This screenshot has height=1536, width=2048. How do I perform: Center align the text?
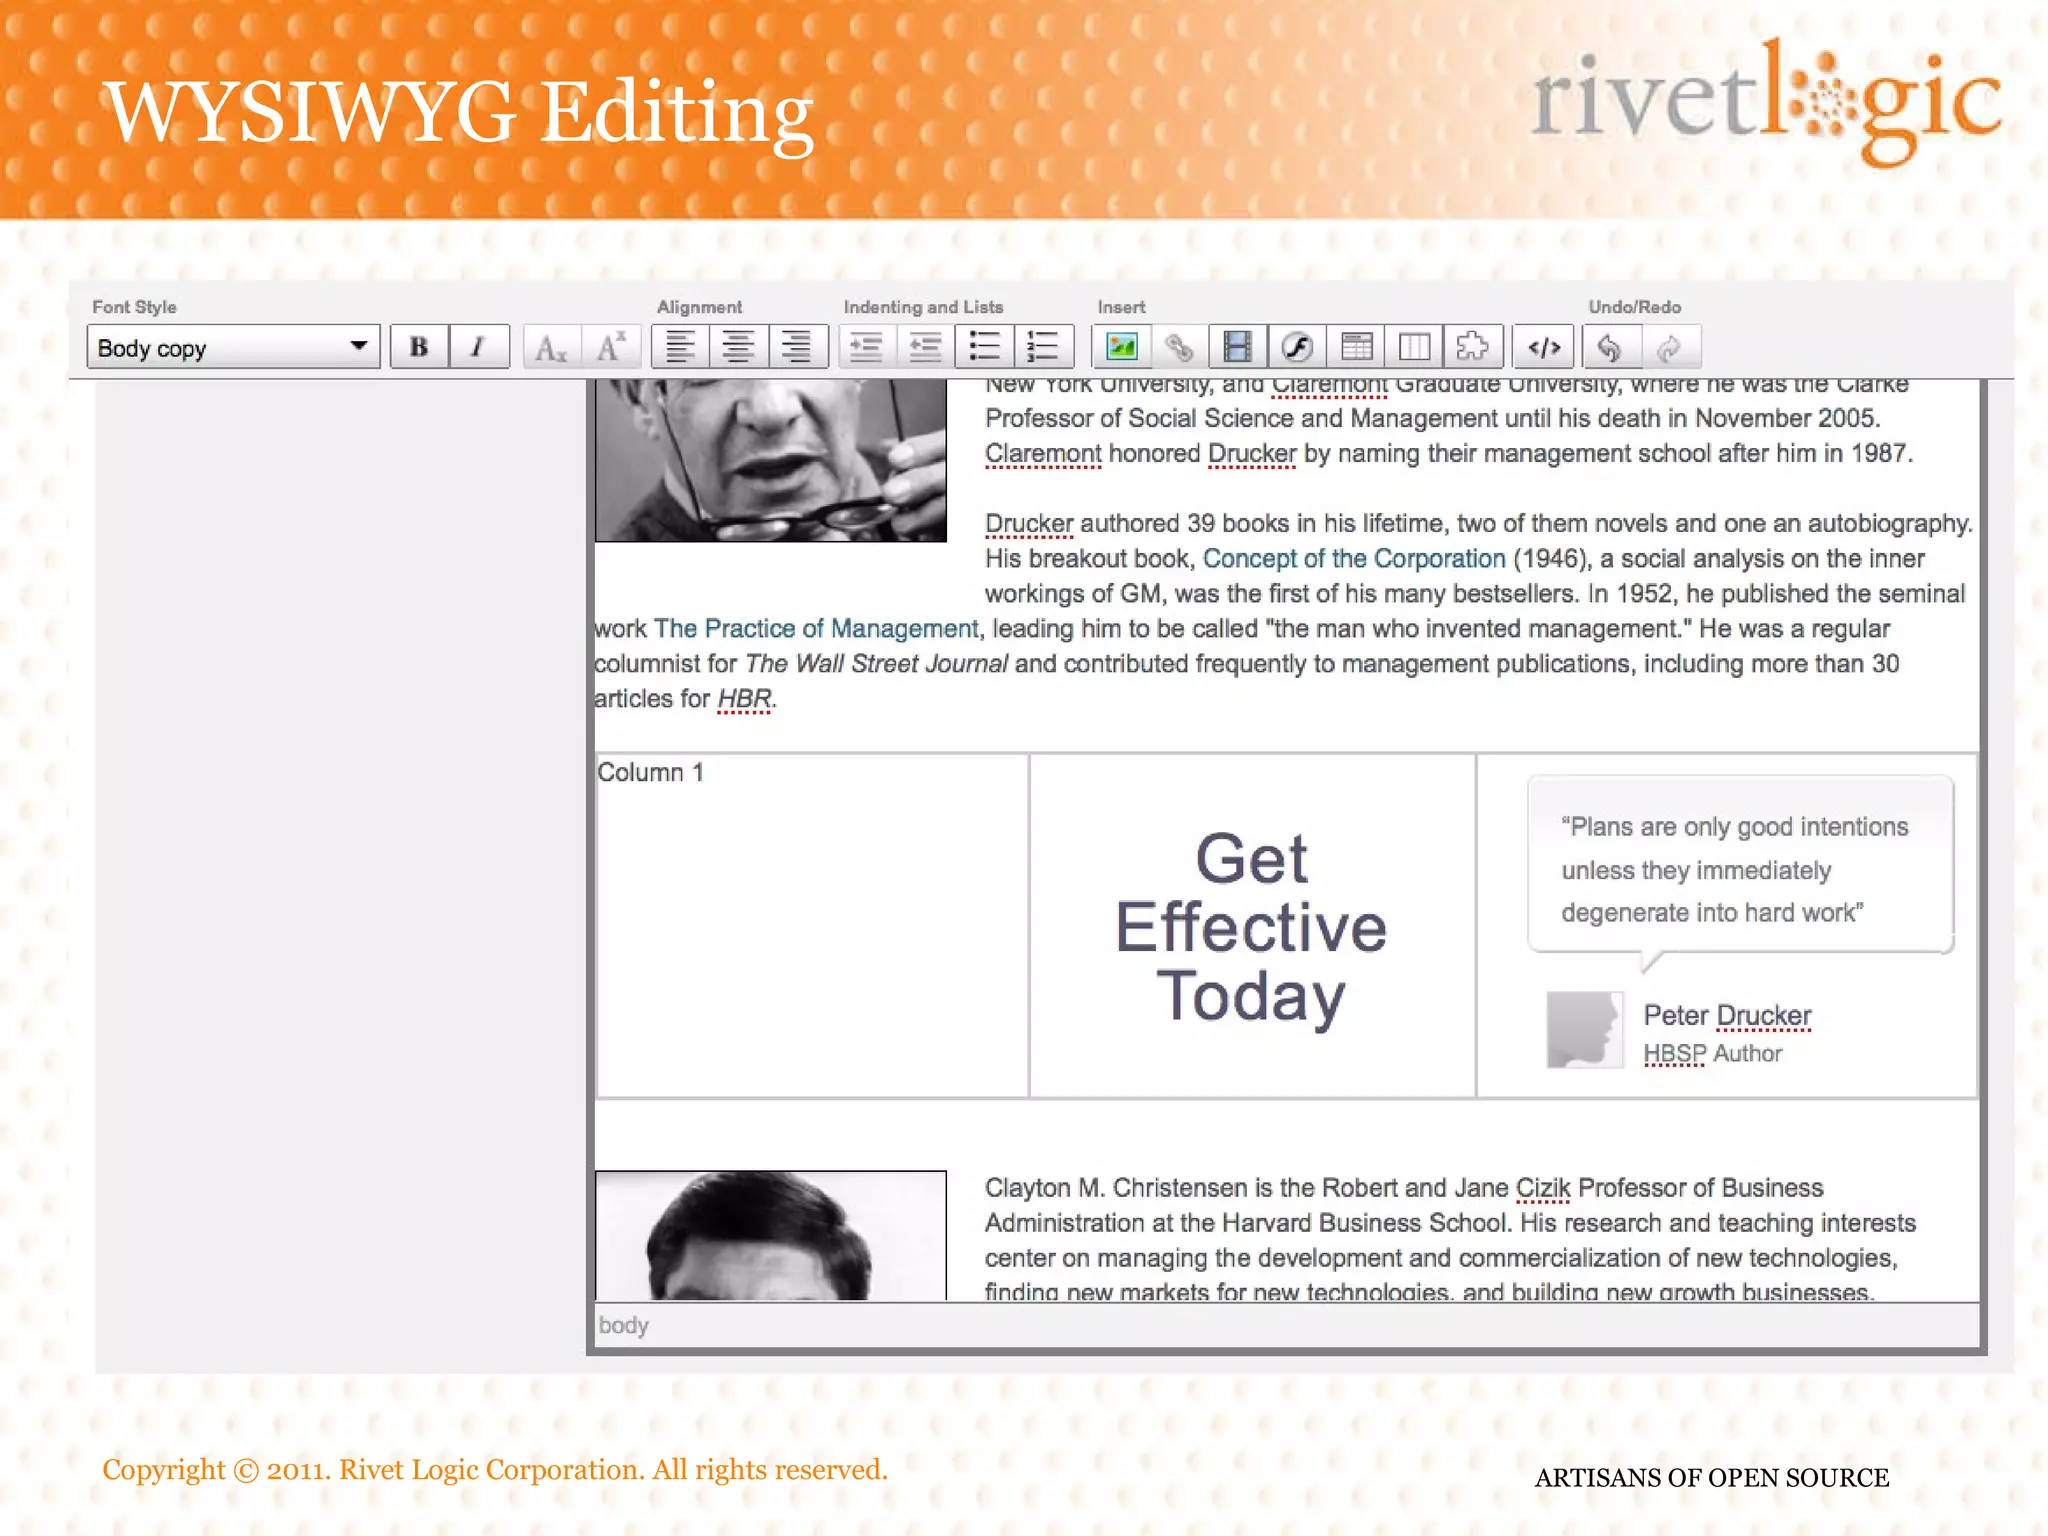(739, 348)
